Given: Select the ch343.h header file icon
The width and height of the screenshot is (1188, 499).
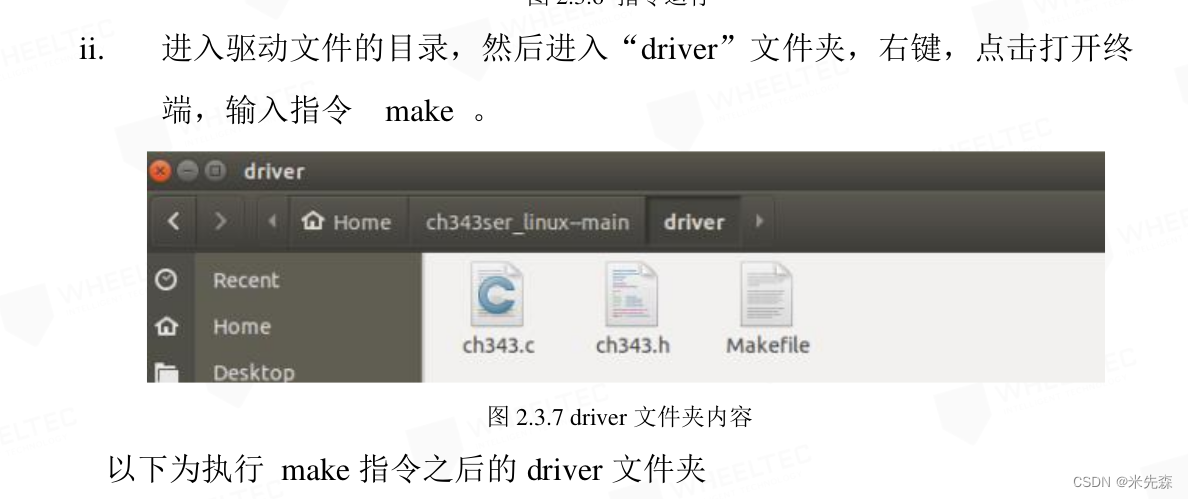Looking at the screenshot, I should (x=631, y=294).
